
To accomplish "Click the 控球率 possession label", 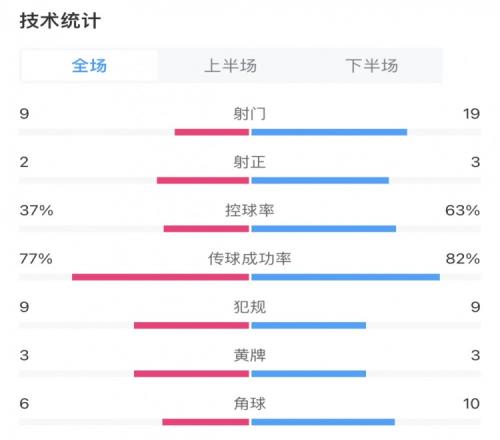I will click(249, 210).
